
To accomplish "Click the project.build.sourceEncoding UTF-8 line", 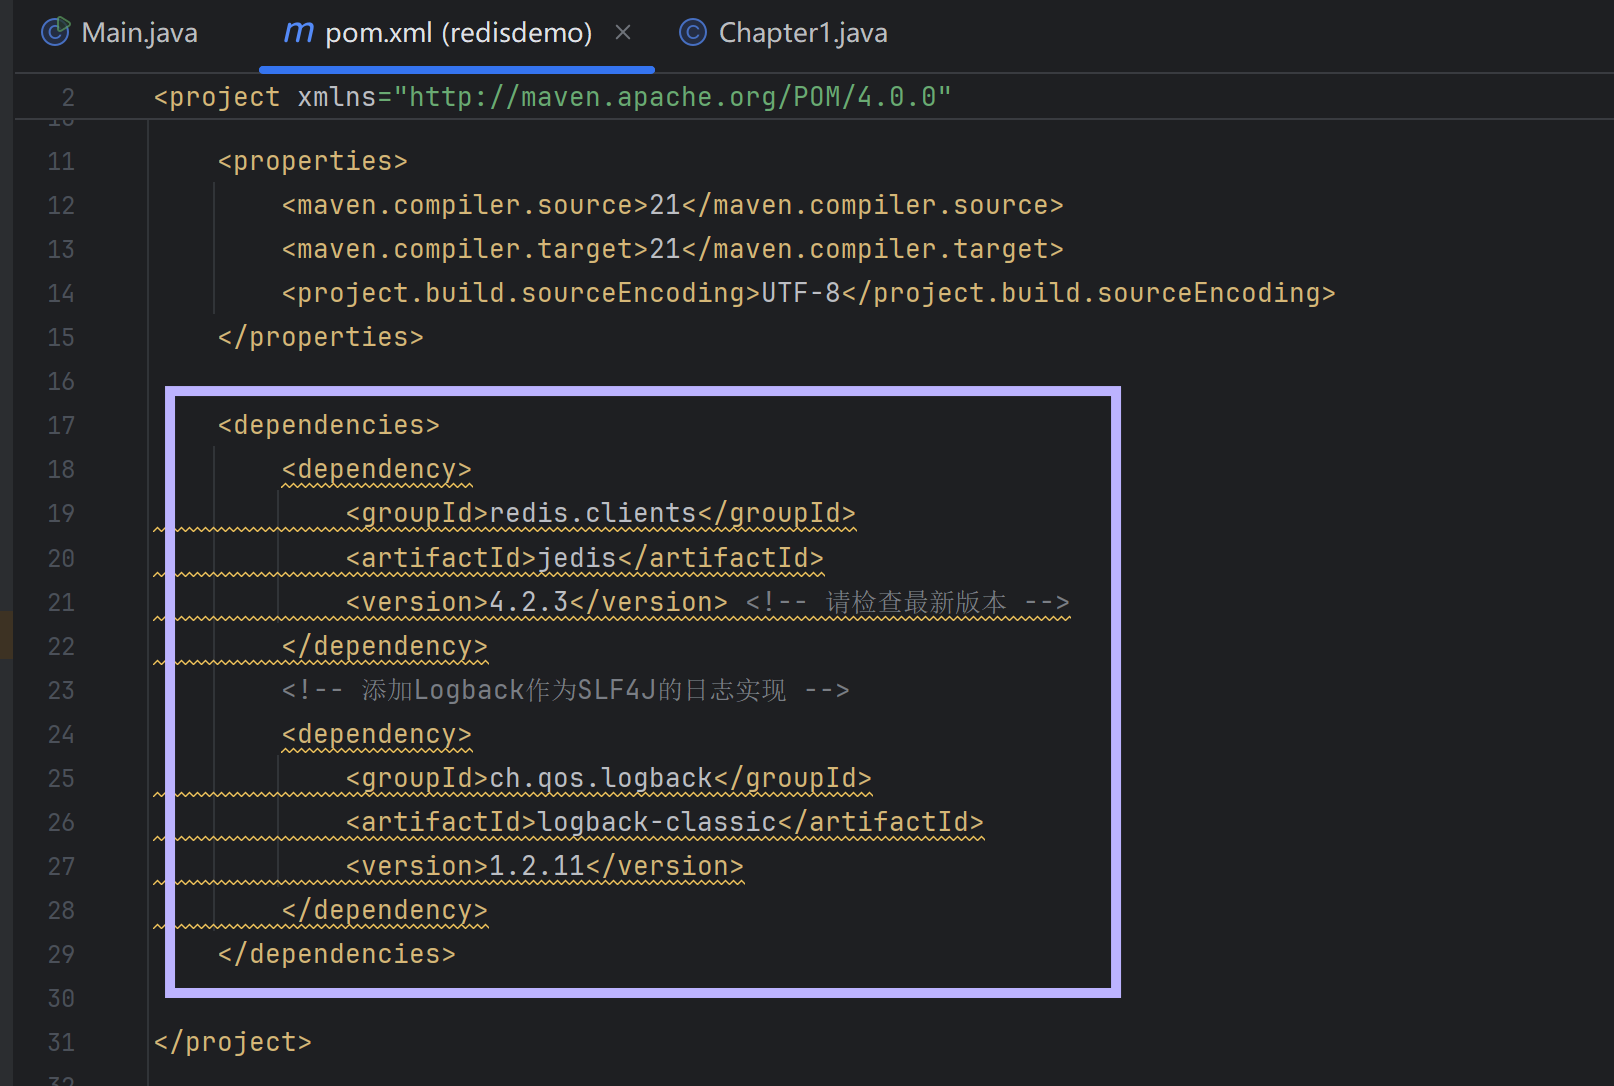I will [808, 293].
